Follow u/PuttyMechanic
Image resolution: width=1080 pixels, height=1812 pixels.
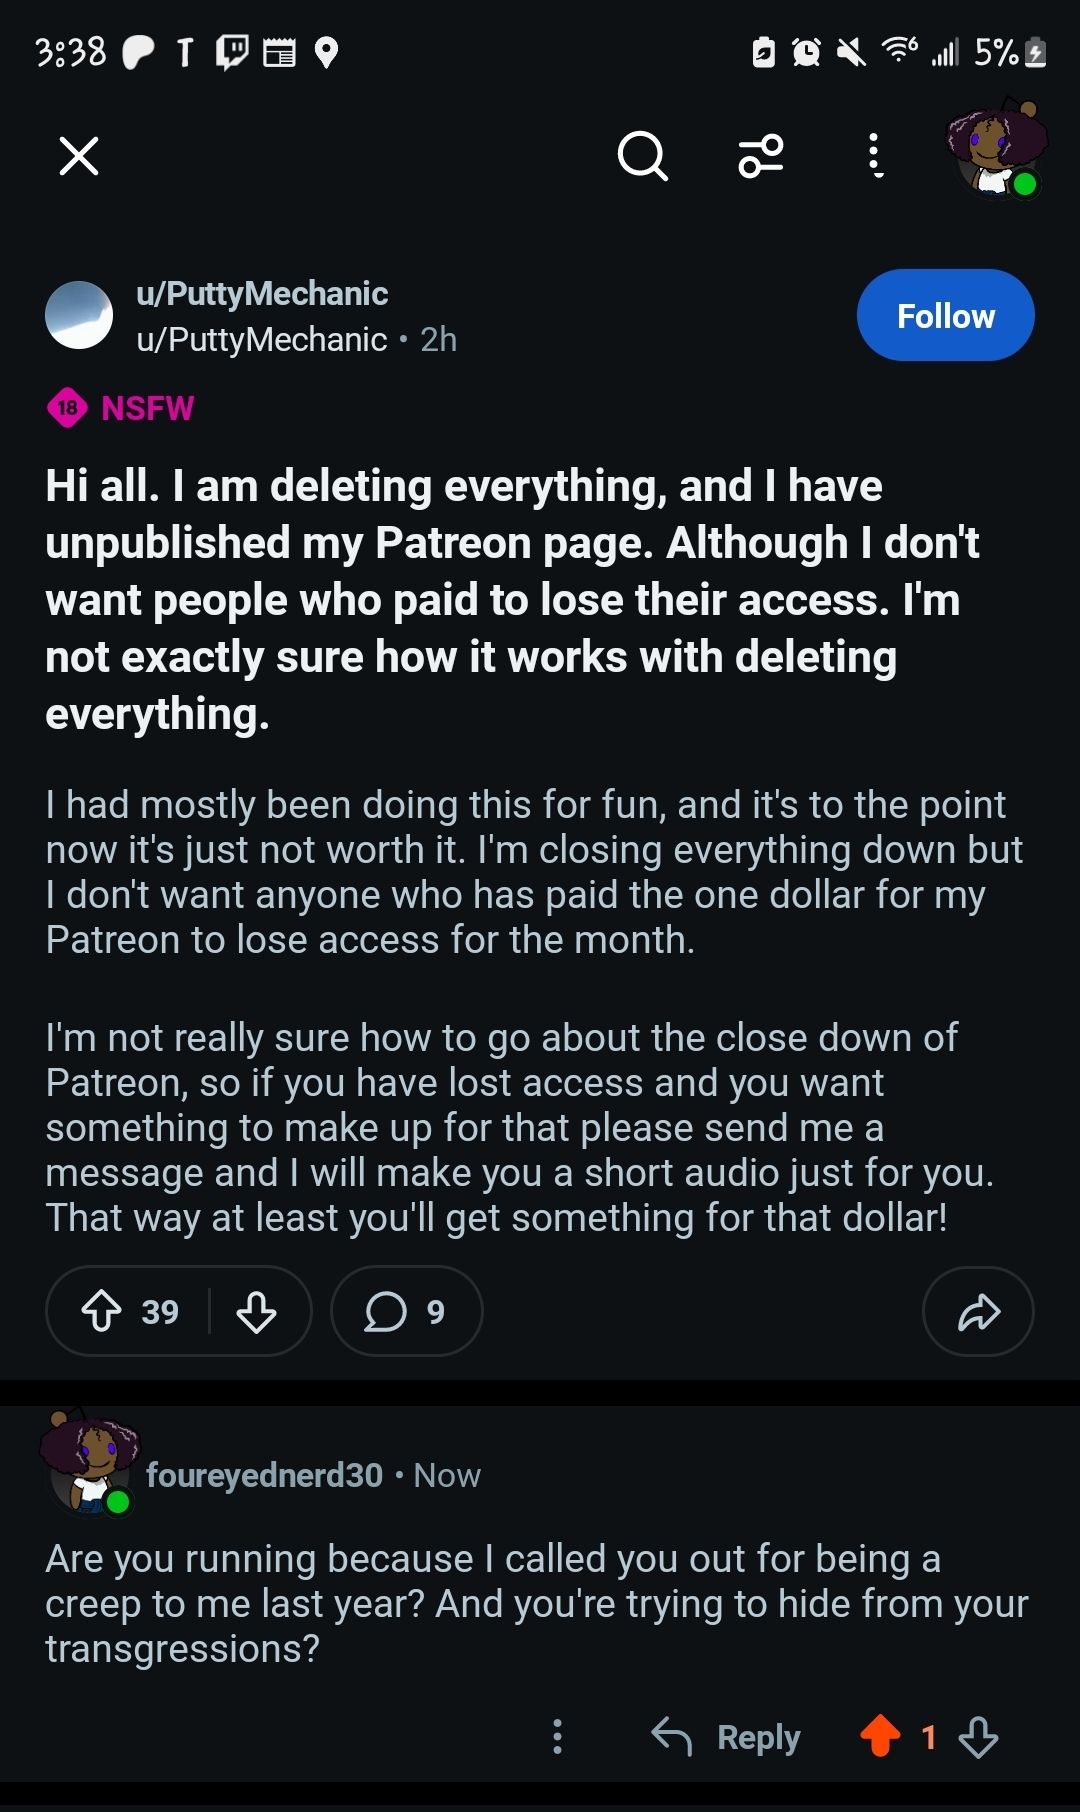(x=945, y=316)
